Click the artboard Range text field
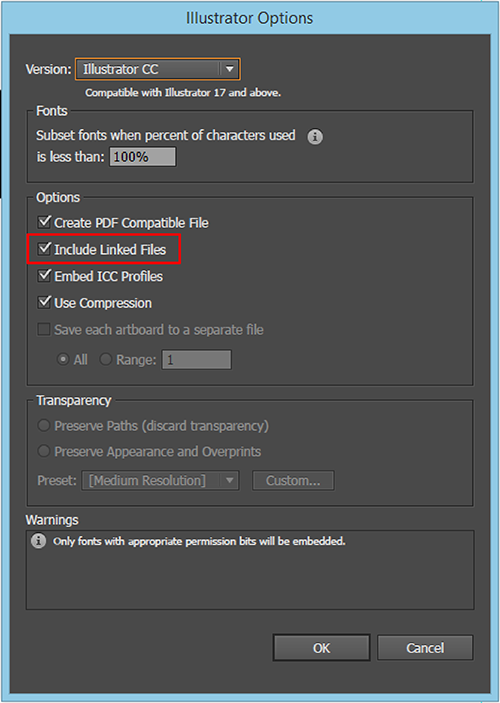500x703 pixels. (196, 360)
